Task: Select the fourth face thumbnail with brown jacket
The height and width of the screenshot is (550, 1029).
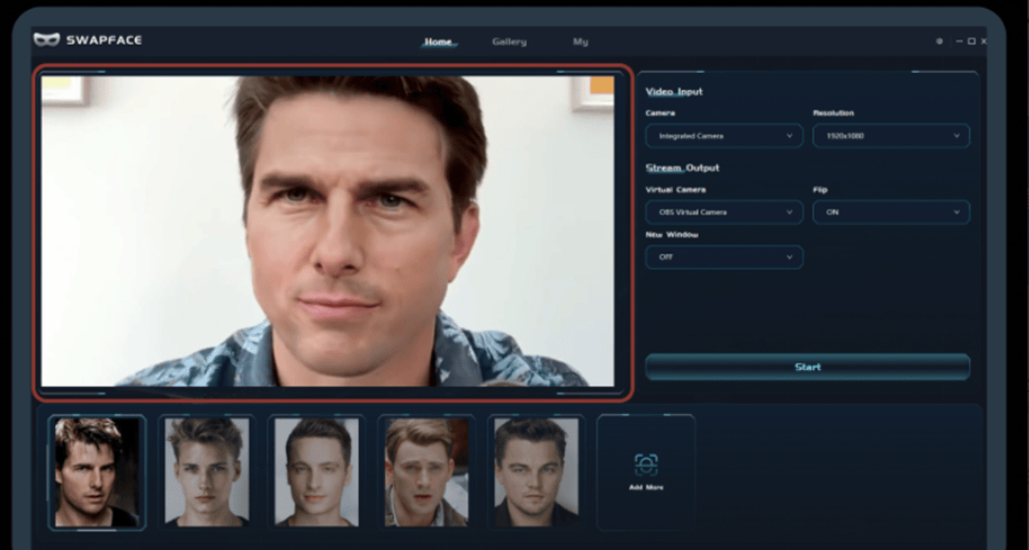Action: (426, 472)
